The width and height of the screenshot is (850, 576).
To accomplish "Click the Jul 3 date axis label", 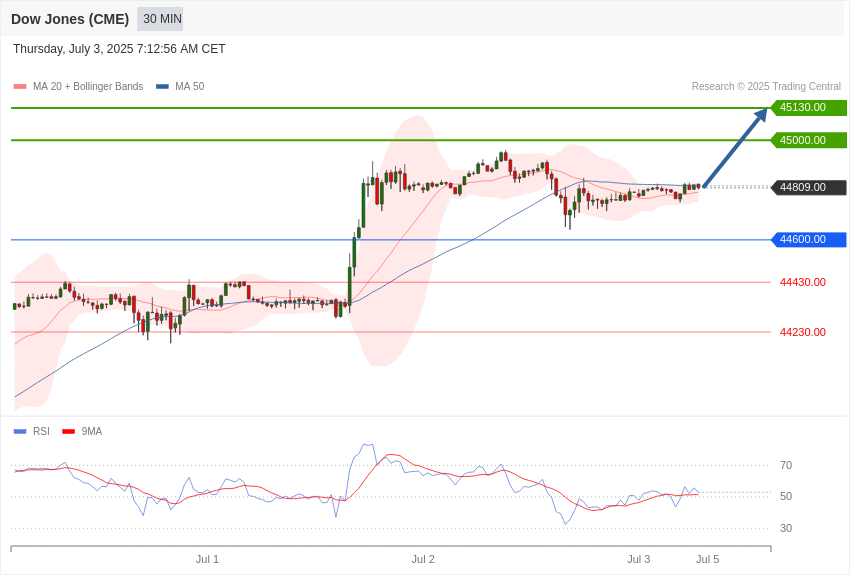I will click(639, 559).
